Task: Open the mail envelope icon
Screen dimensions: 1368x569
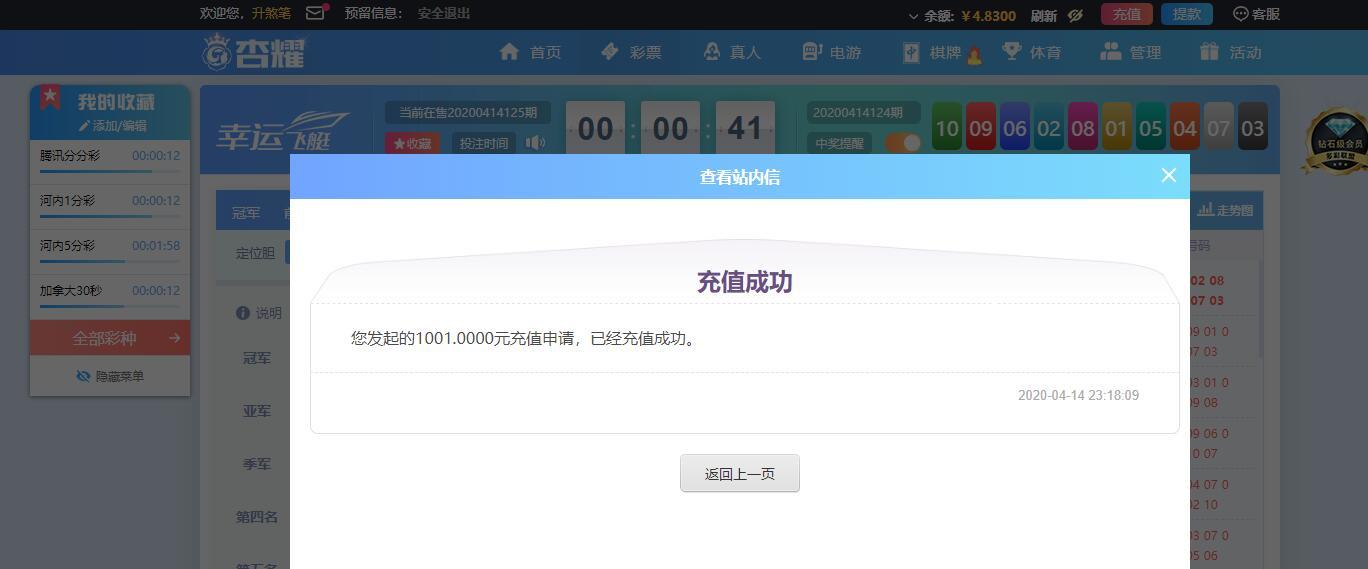Action: click(316, 13)
